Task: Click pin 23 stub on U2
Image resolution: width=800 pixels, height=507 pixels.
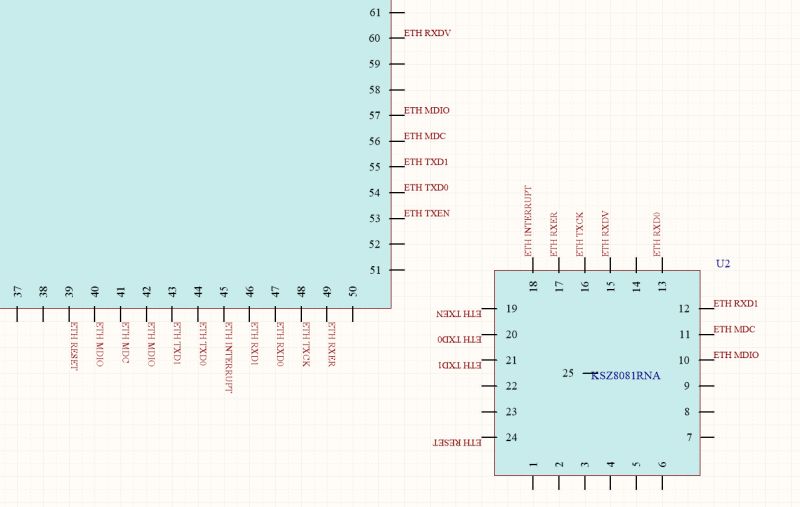Action: point(489,412)
